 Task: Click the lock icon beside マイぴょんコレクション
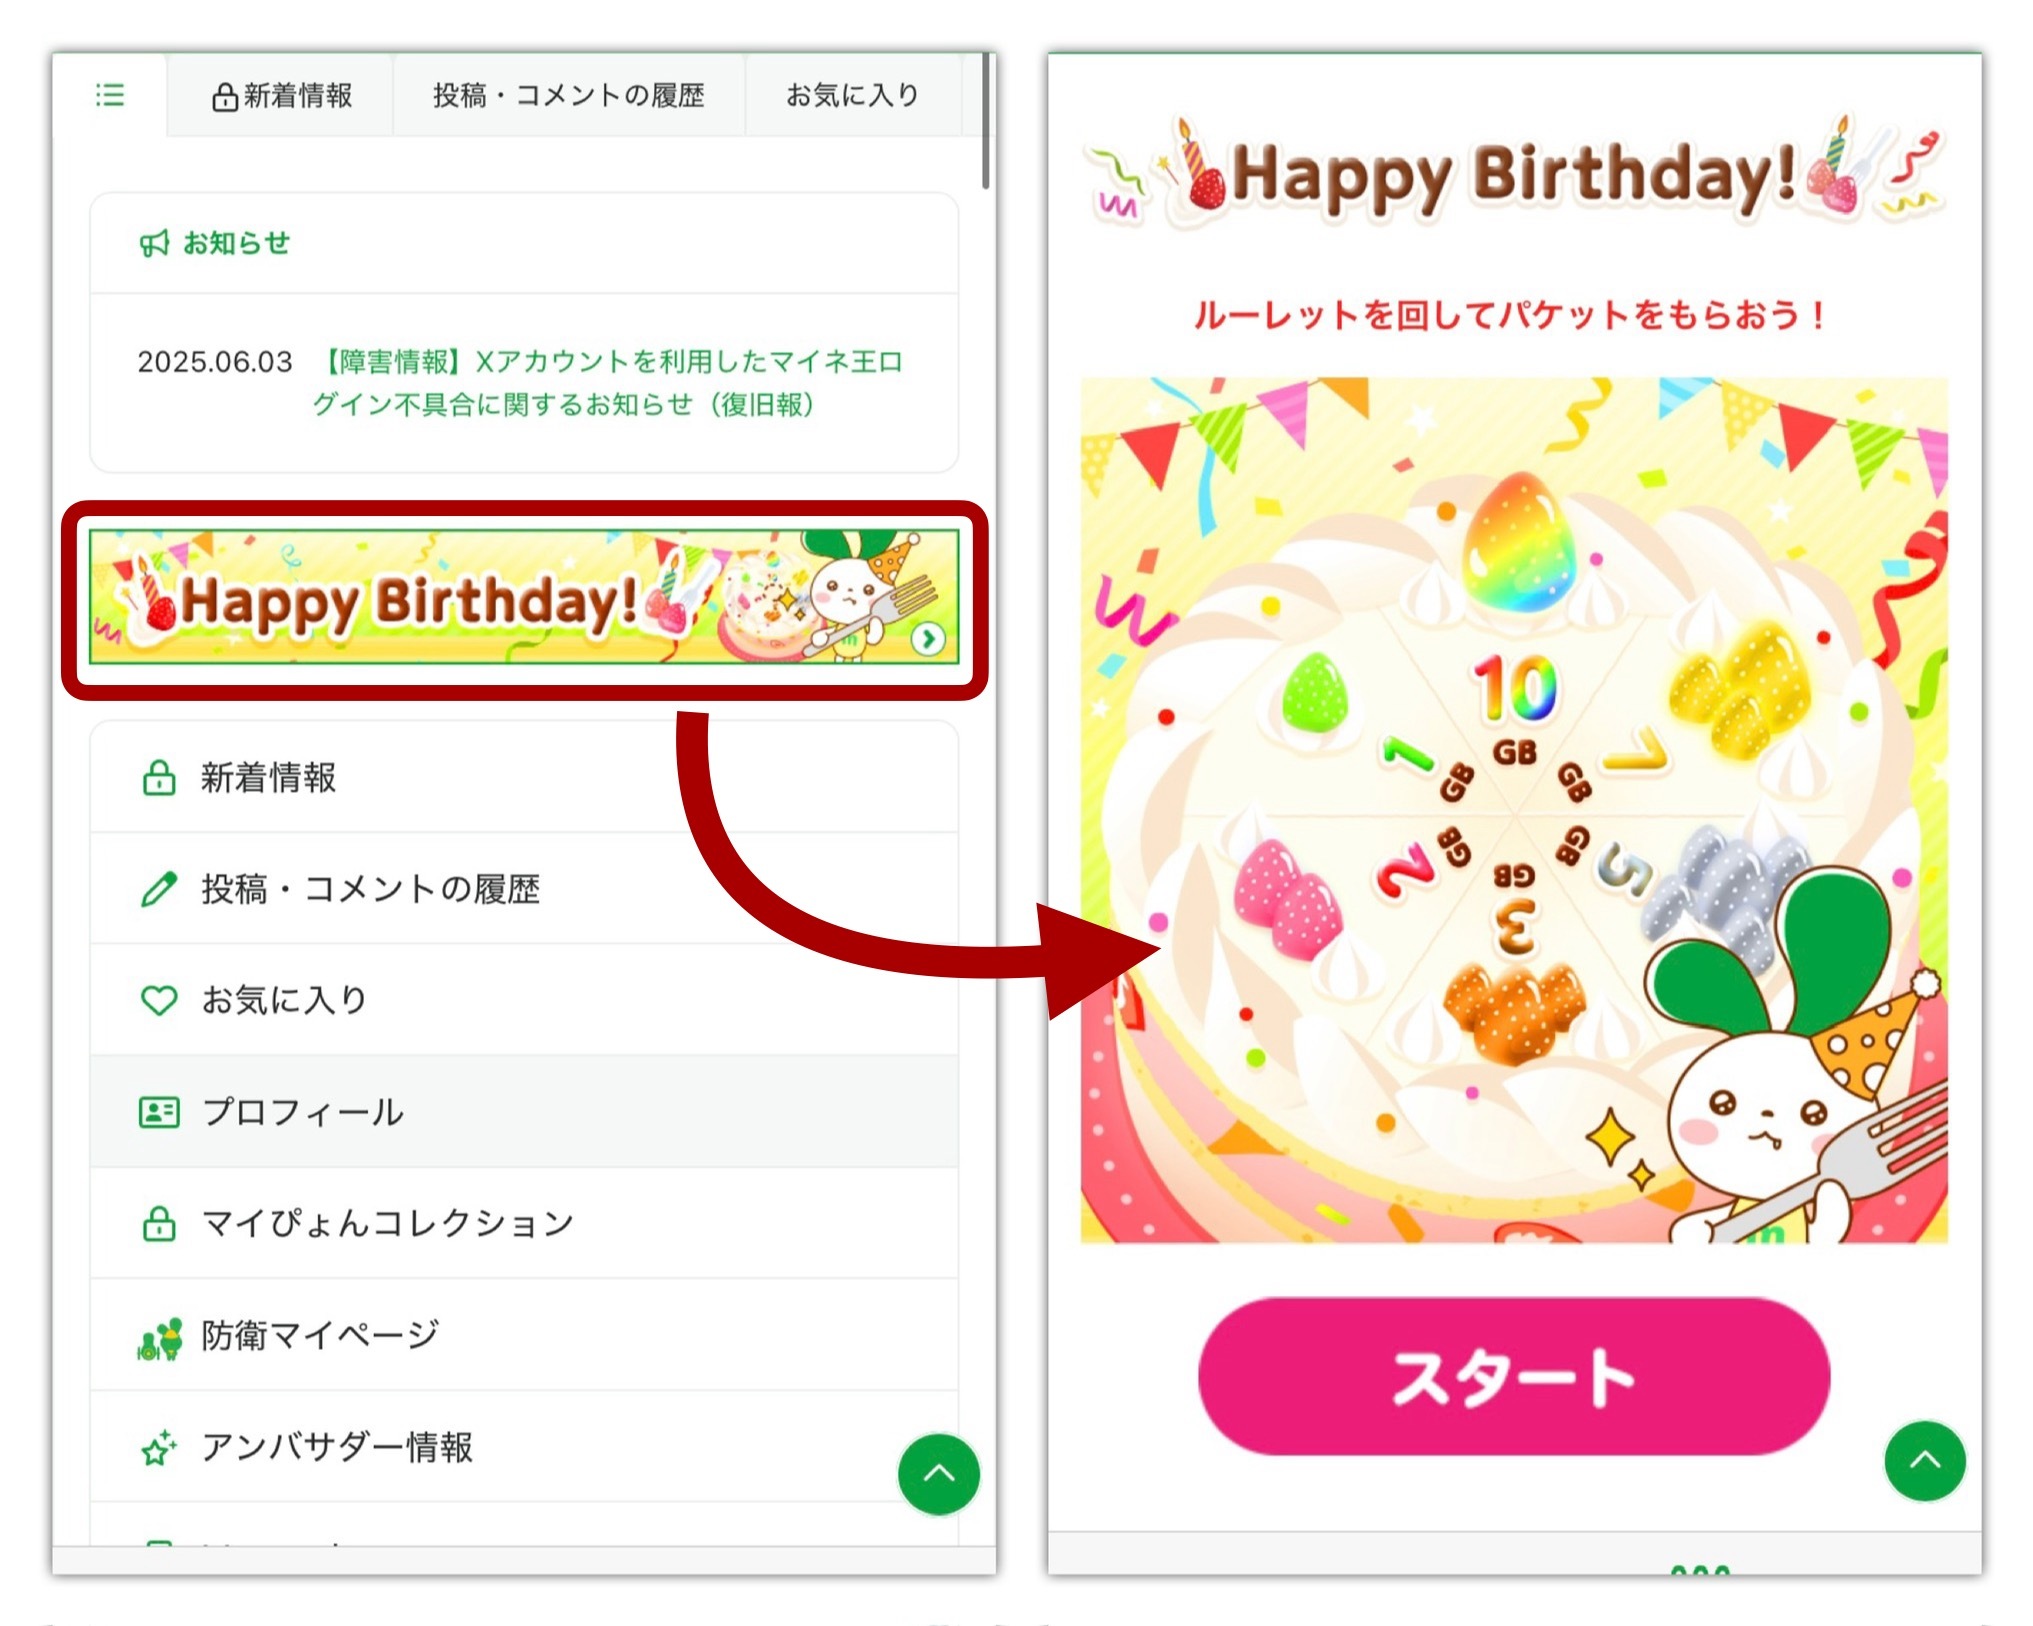[x=159, y=1223]
